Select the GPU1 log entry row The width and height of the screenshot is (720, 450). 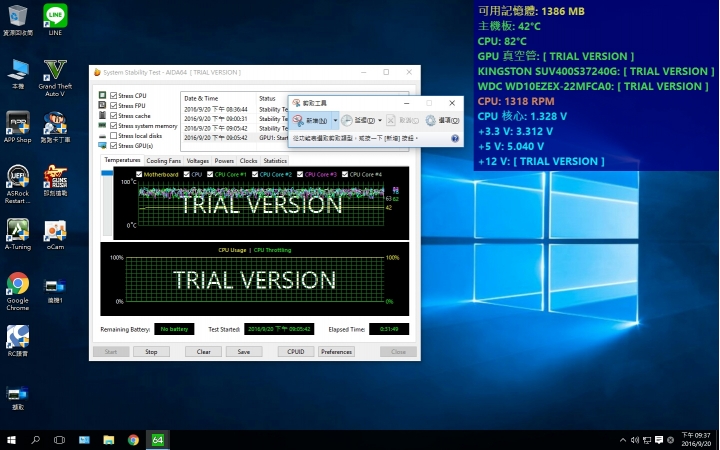pos(235,138)
